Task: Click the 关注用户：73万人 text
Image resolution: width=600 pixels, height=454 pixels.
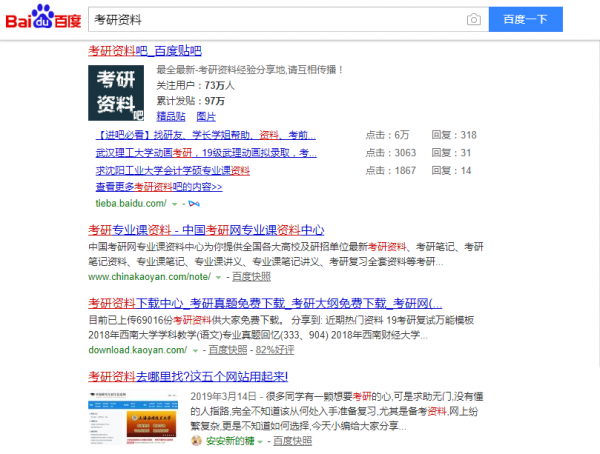Action: pos(195,85)
